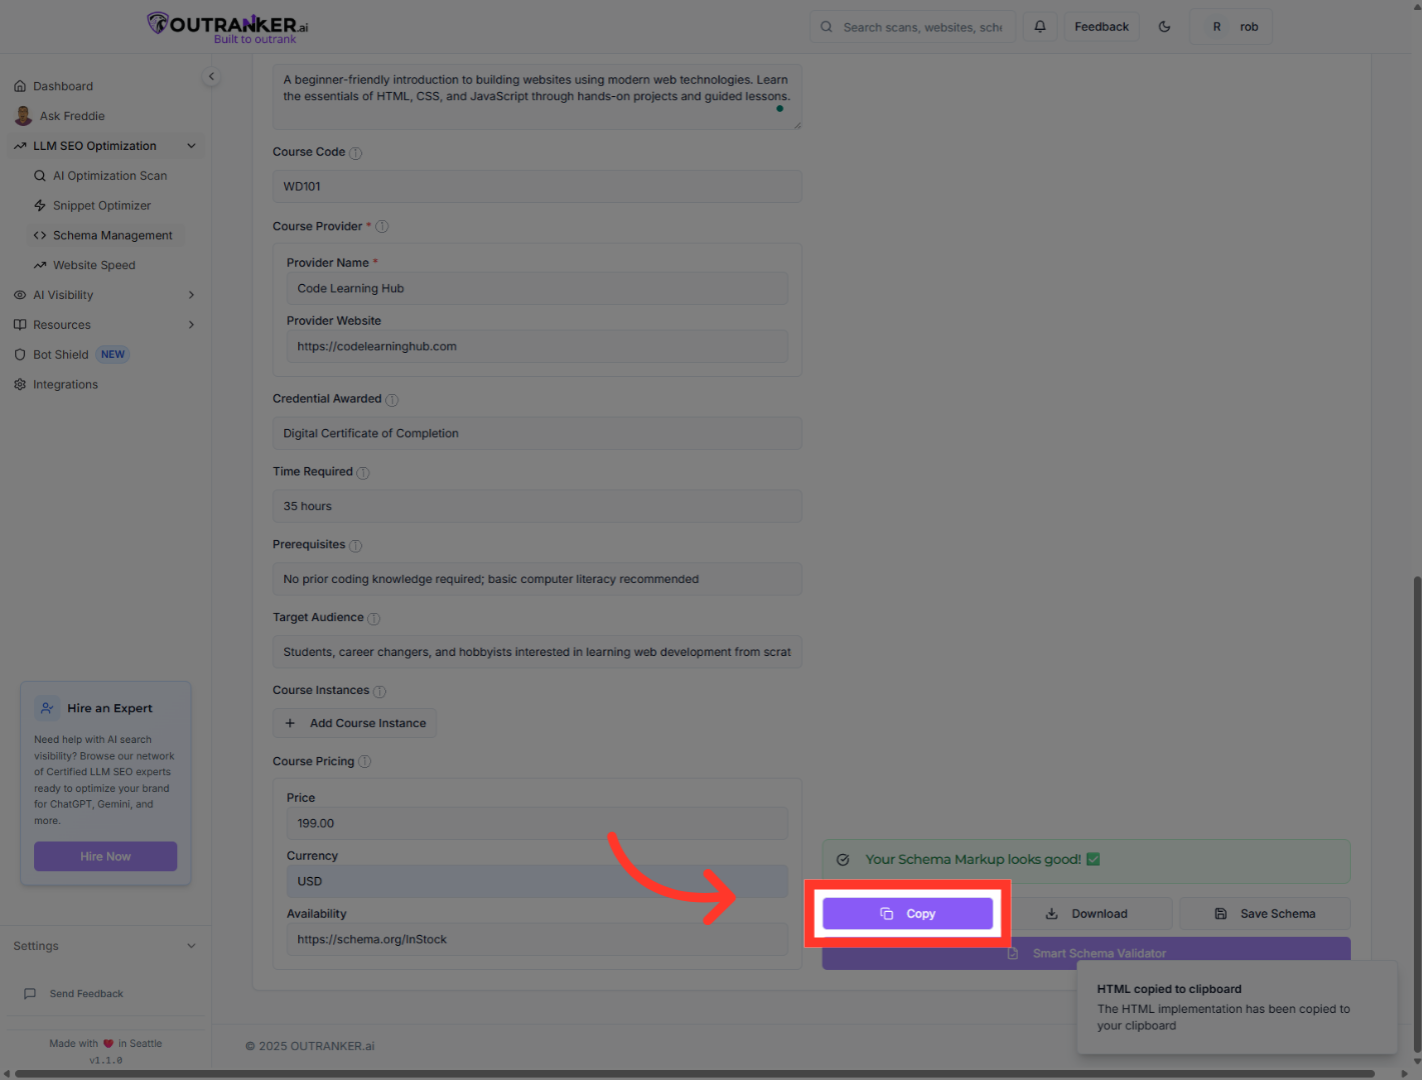Download the schema markup
This screenshot has height=1080, width=1422.
(1087, 914)
